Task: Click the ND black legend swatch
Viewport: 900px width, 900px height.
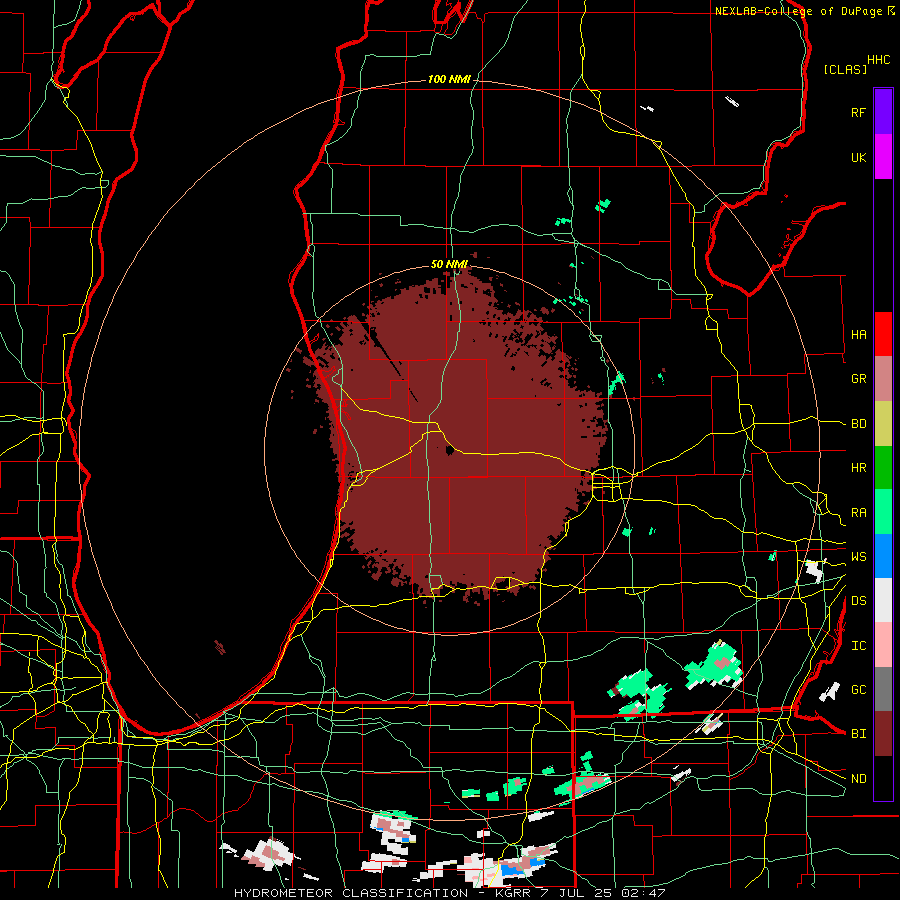Action: [883, 778]
